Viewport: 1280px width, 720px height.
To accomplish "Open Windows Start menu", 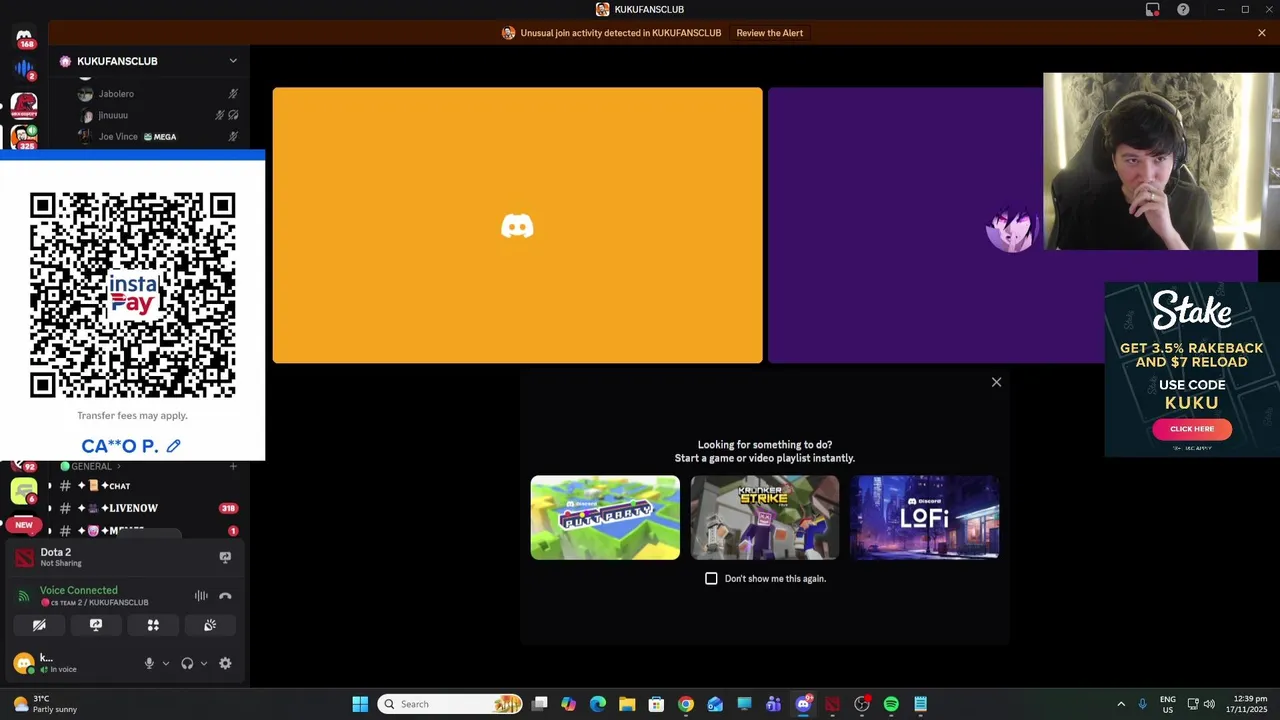I will (x=360, y=704).
